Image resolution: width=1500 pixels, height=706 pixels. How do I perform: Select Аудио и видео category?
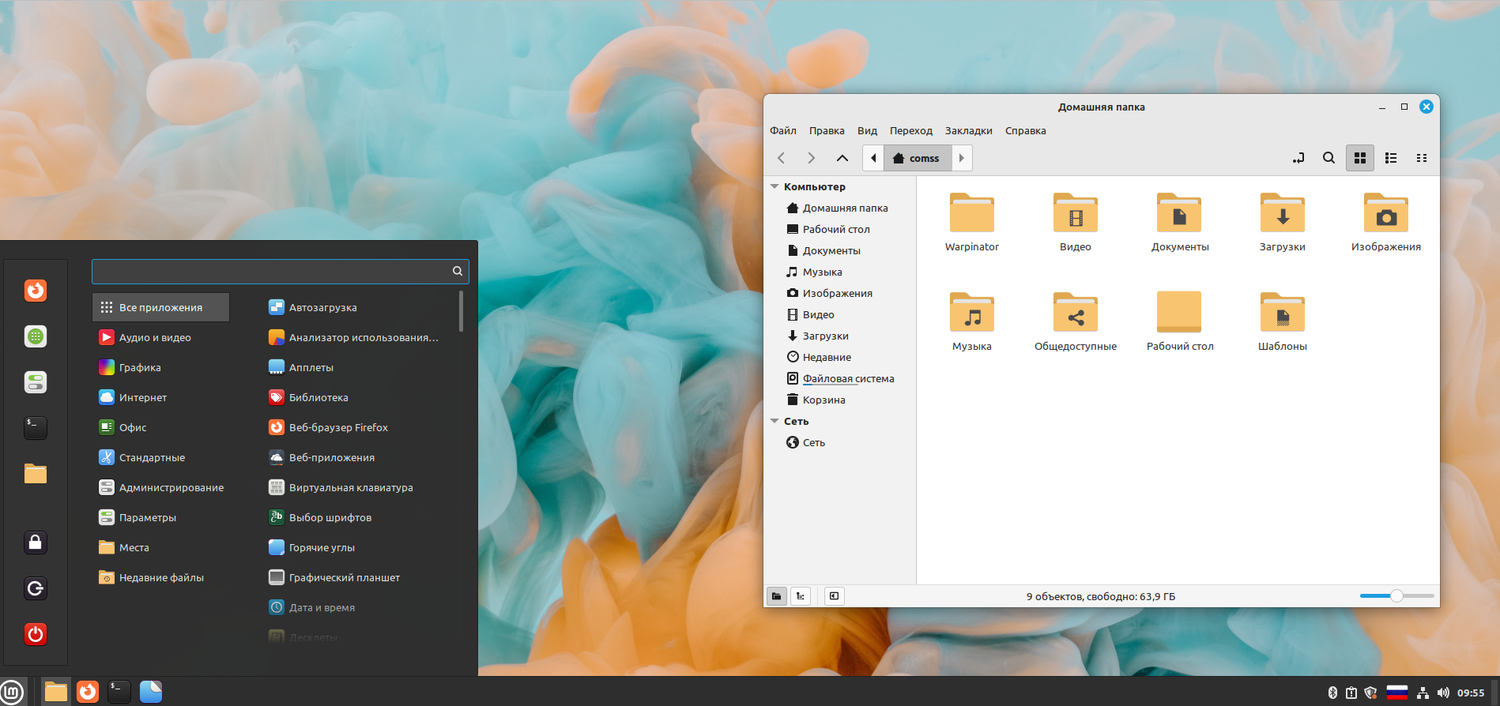pos(161,337)
